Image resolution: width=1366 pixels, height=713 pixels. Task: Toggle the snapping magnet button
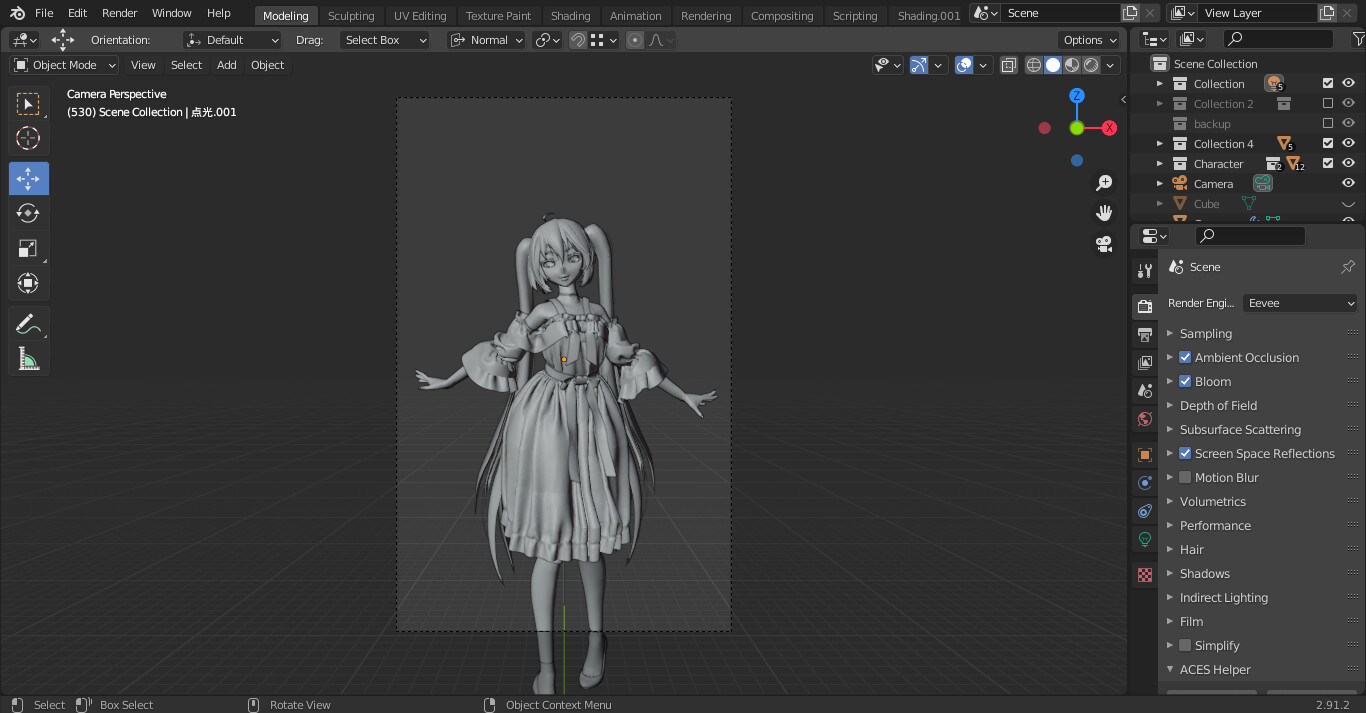click(578, 40)
